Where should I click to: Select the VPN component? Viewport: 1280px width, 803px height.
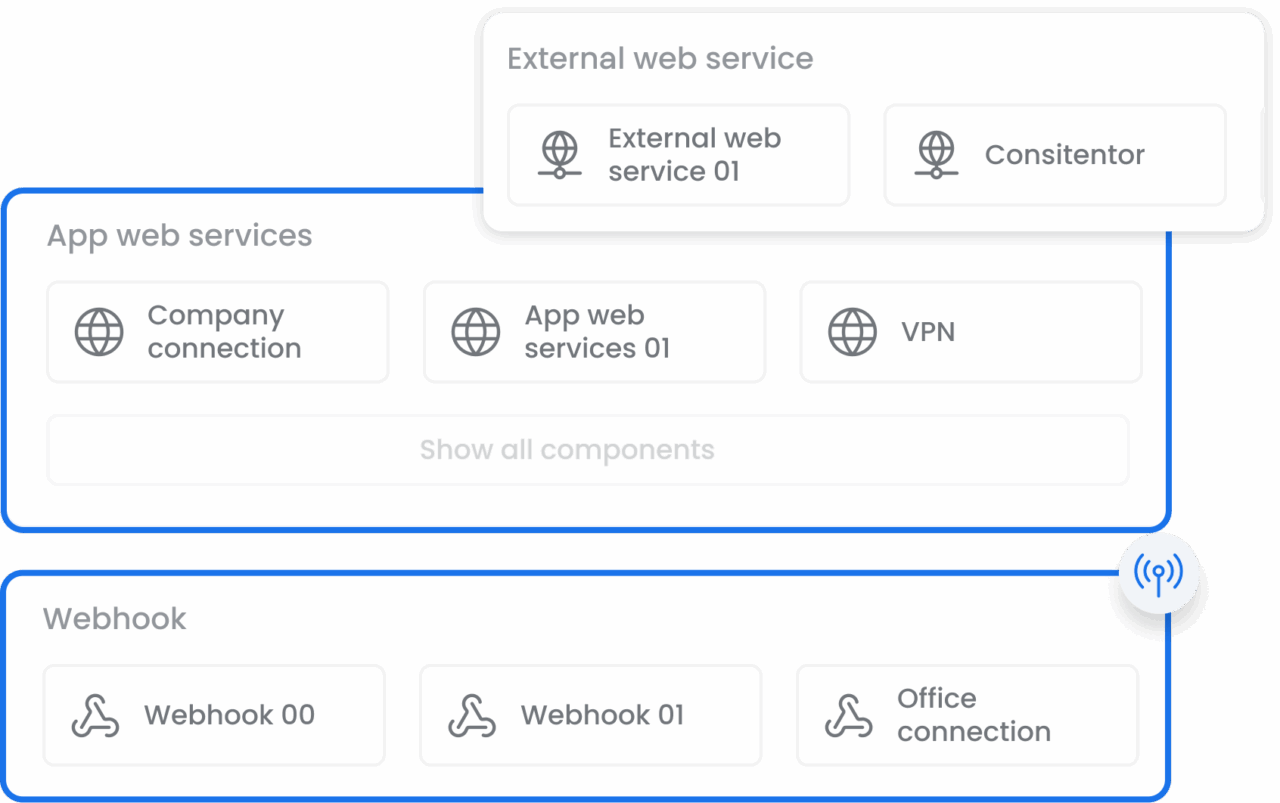pyautogui.click(x=970, y=332)
